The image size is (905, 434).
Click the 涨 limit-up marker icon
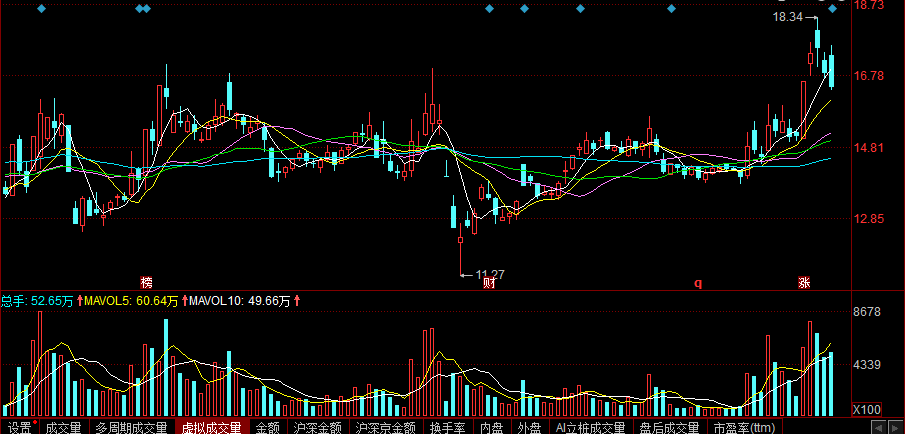pos(804,283)
